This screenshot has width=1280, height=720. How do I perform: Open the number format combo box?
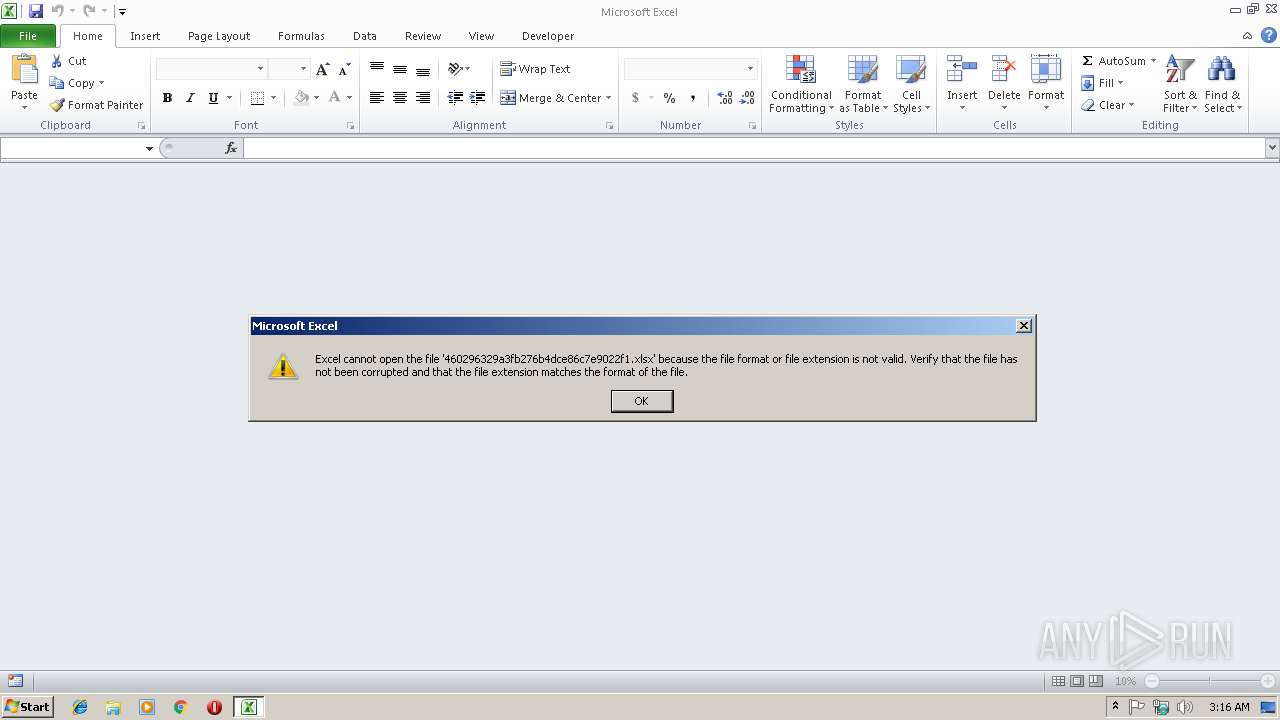tap(690, 69)
